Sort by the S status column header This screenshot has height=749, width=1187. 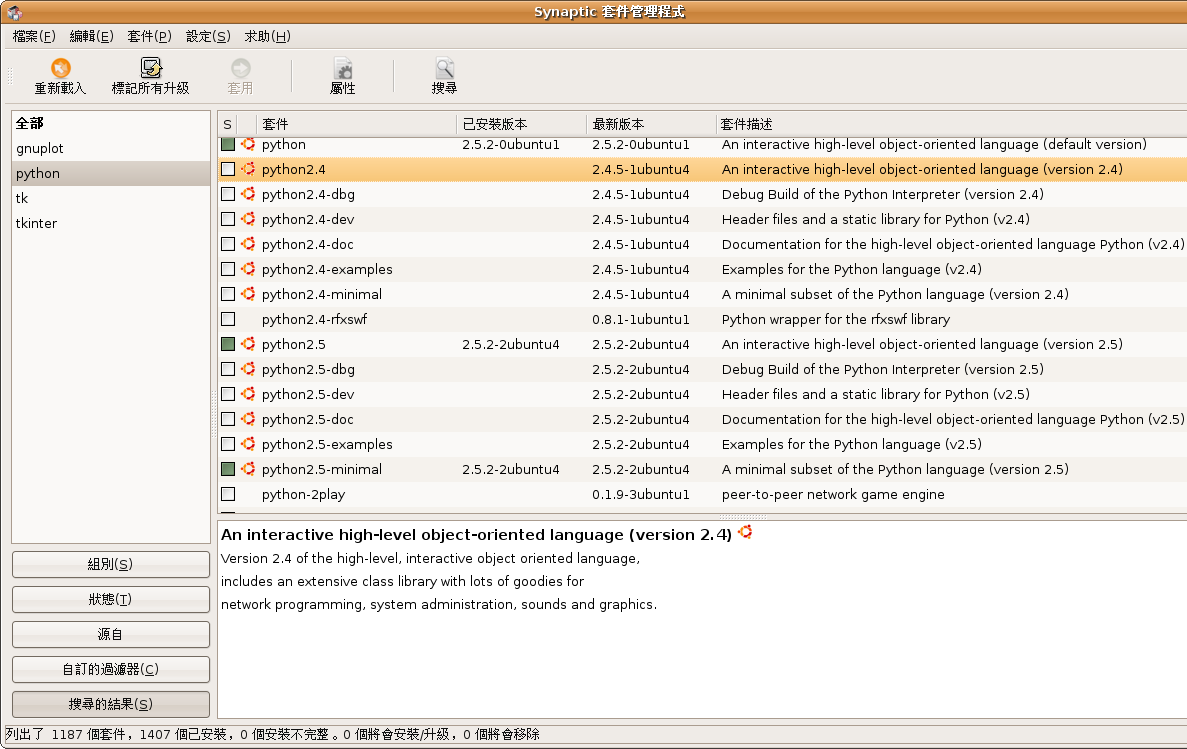[x=227, y=124]
